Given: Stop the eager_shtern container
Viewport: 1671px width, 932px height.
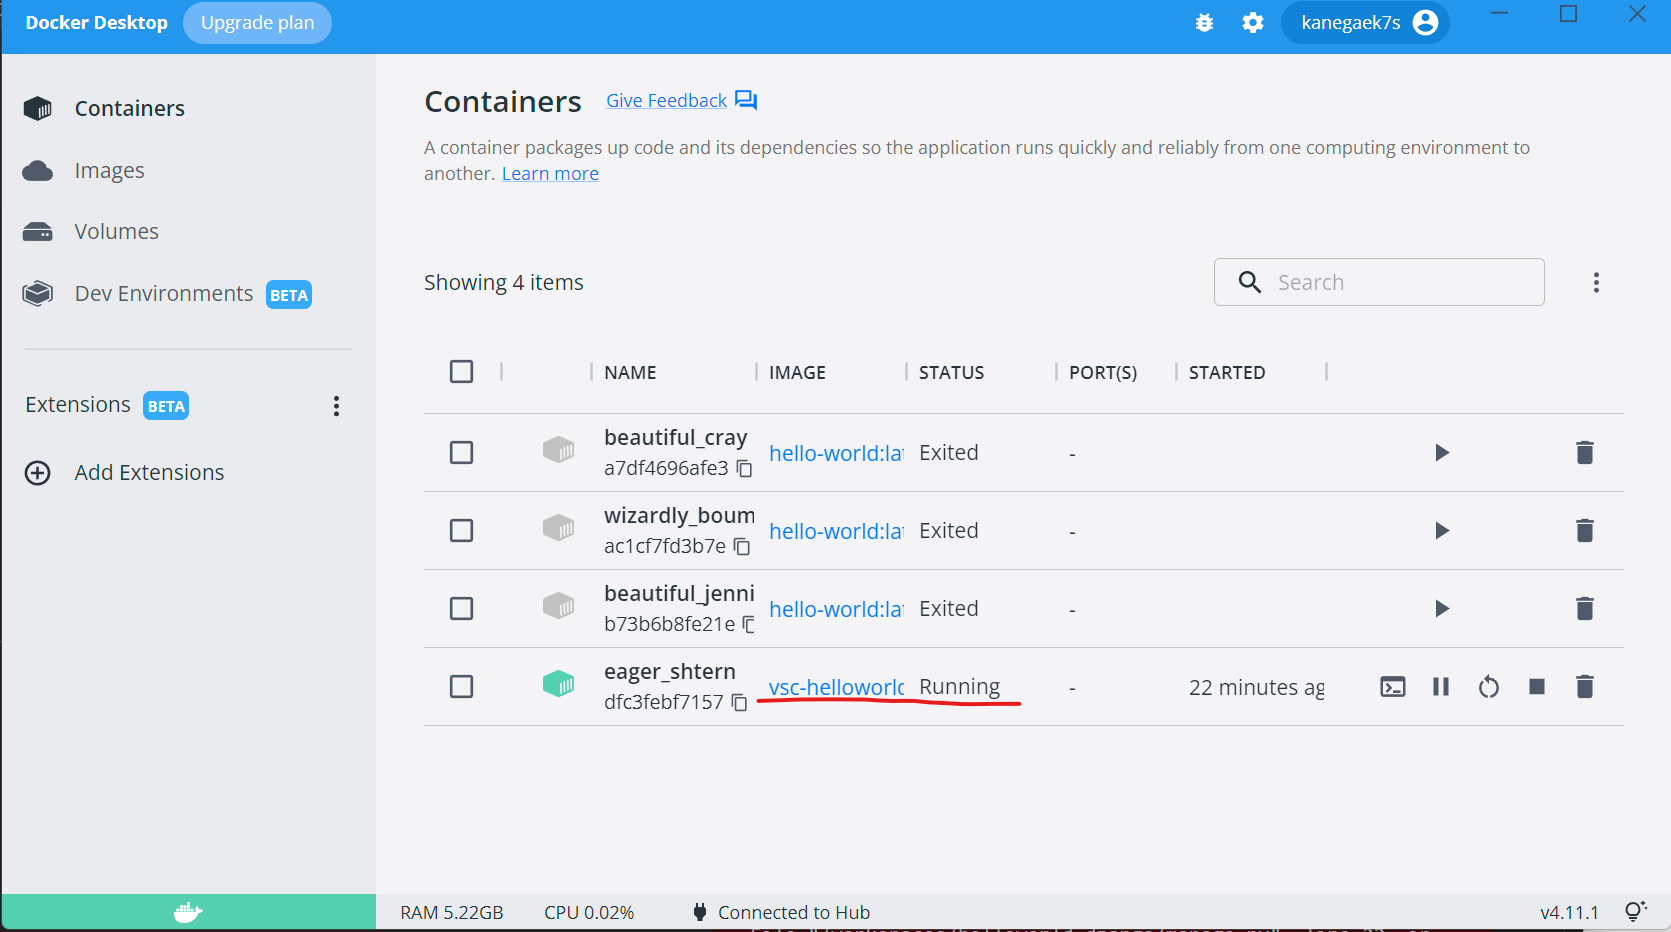Looking at the screenshot, I should point(1537,687).
